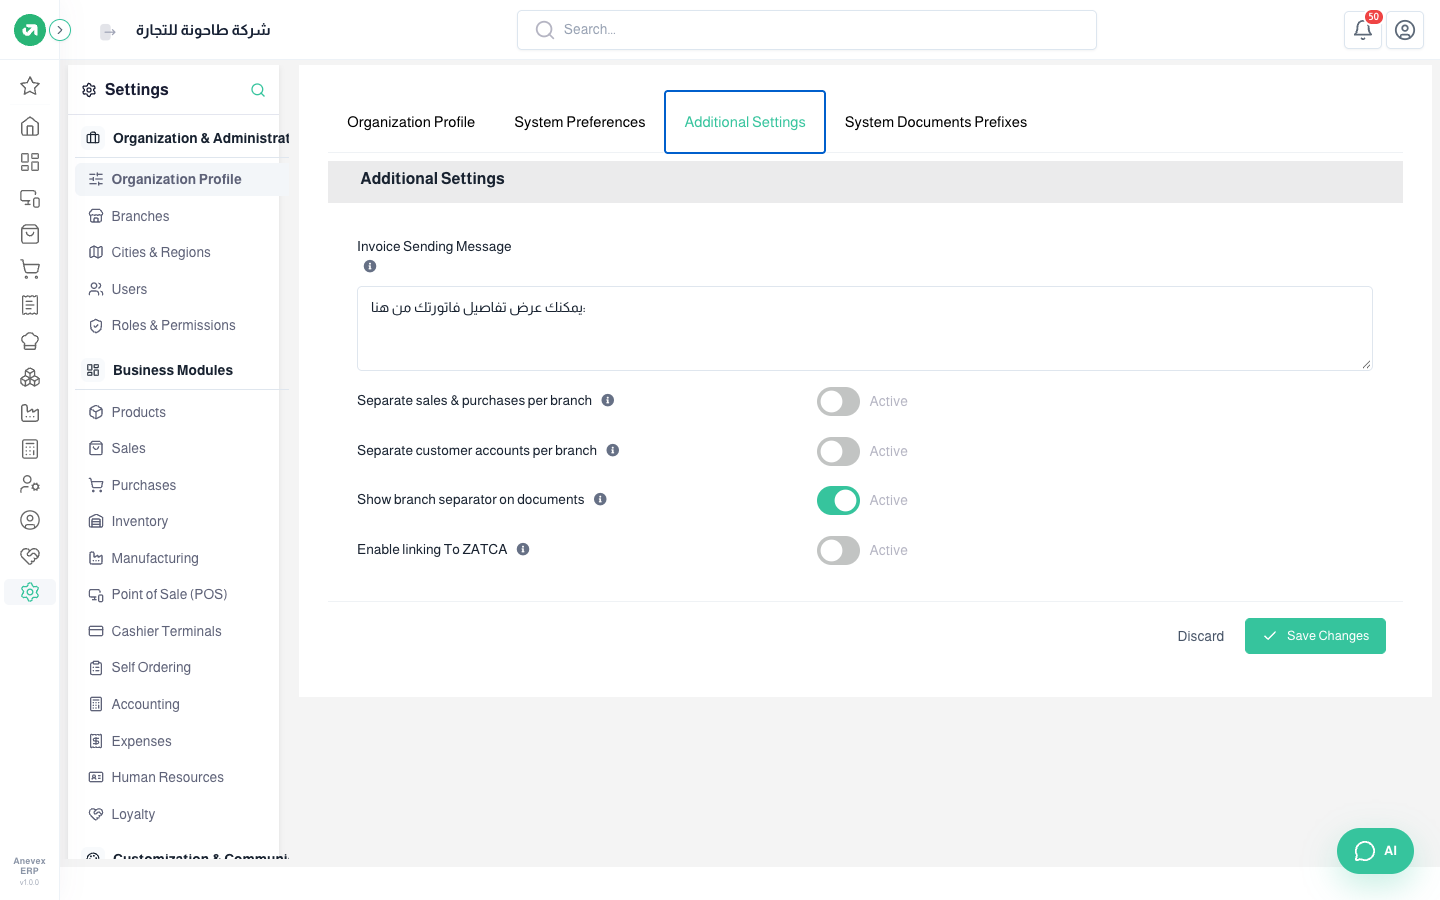
Task: Open the stacked cubes inventory icon in left rail
Action: tap(30, 377)
